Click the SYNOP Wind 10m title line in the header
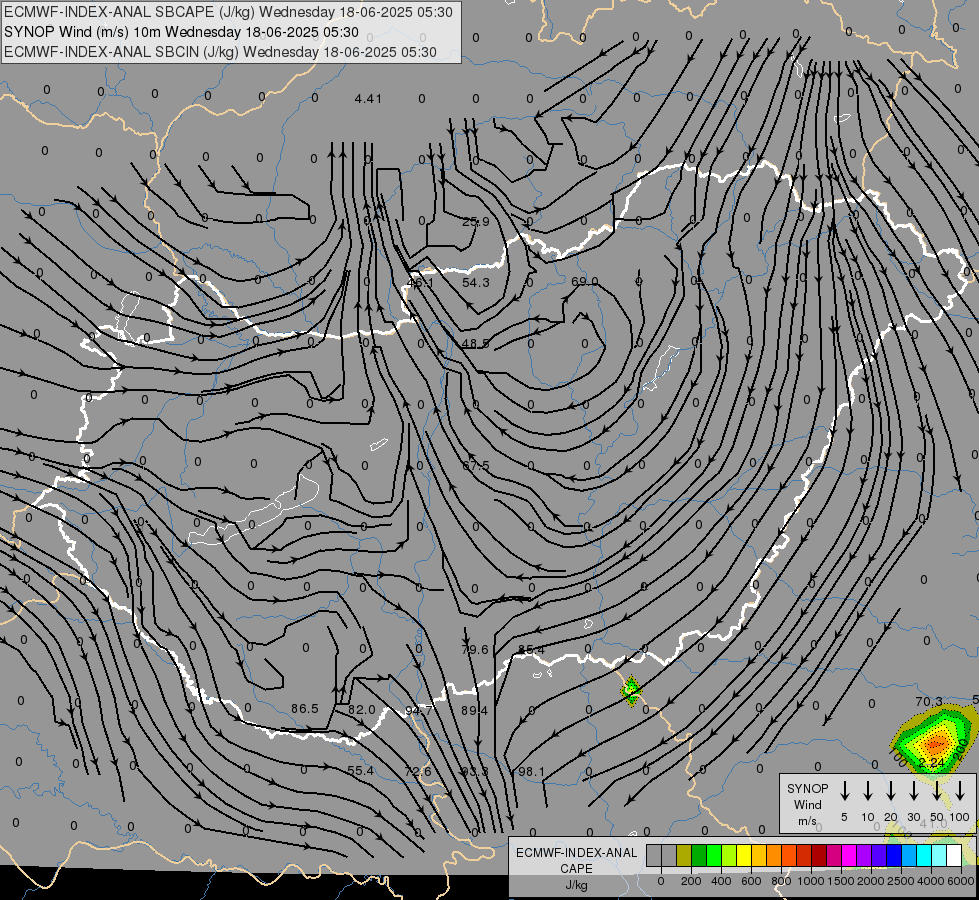Image resolution: width=979 pixels, height=900 pixels. pos(181,32)
